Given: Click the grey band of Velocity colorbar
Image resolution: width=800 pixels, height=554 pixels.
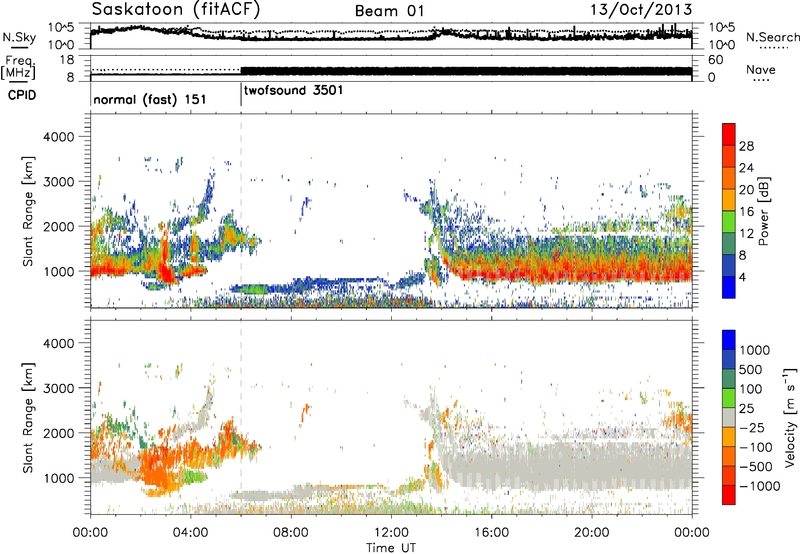Looking at the screenshot, I should coord(729,417).
